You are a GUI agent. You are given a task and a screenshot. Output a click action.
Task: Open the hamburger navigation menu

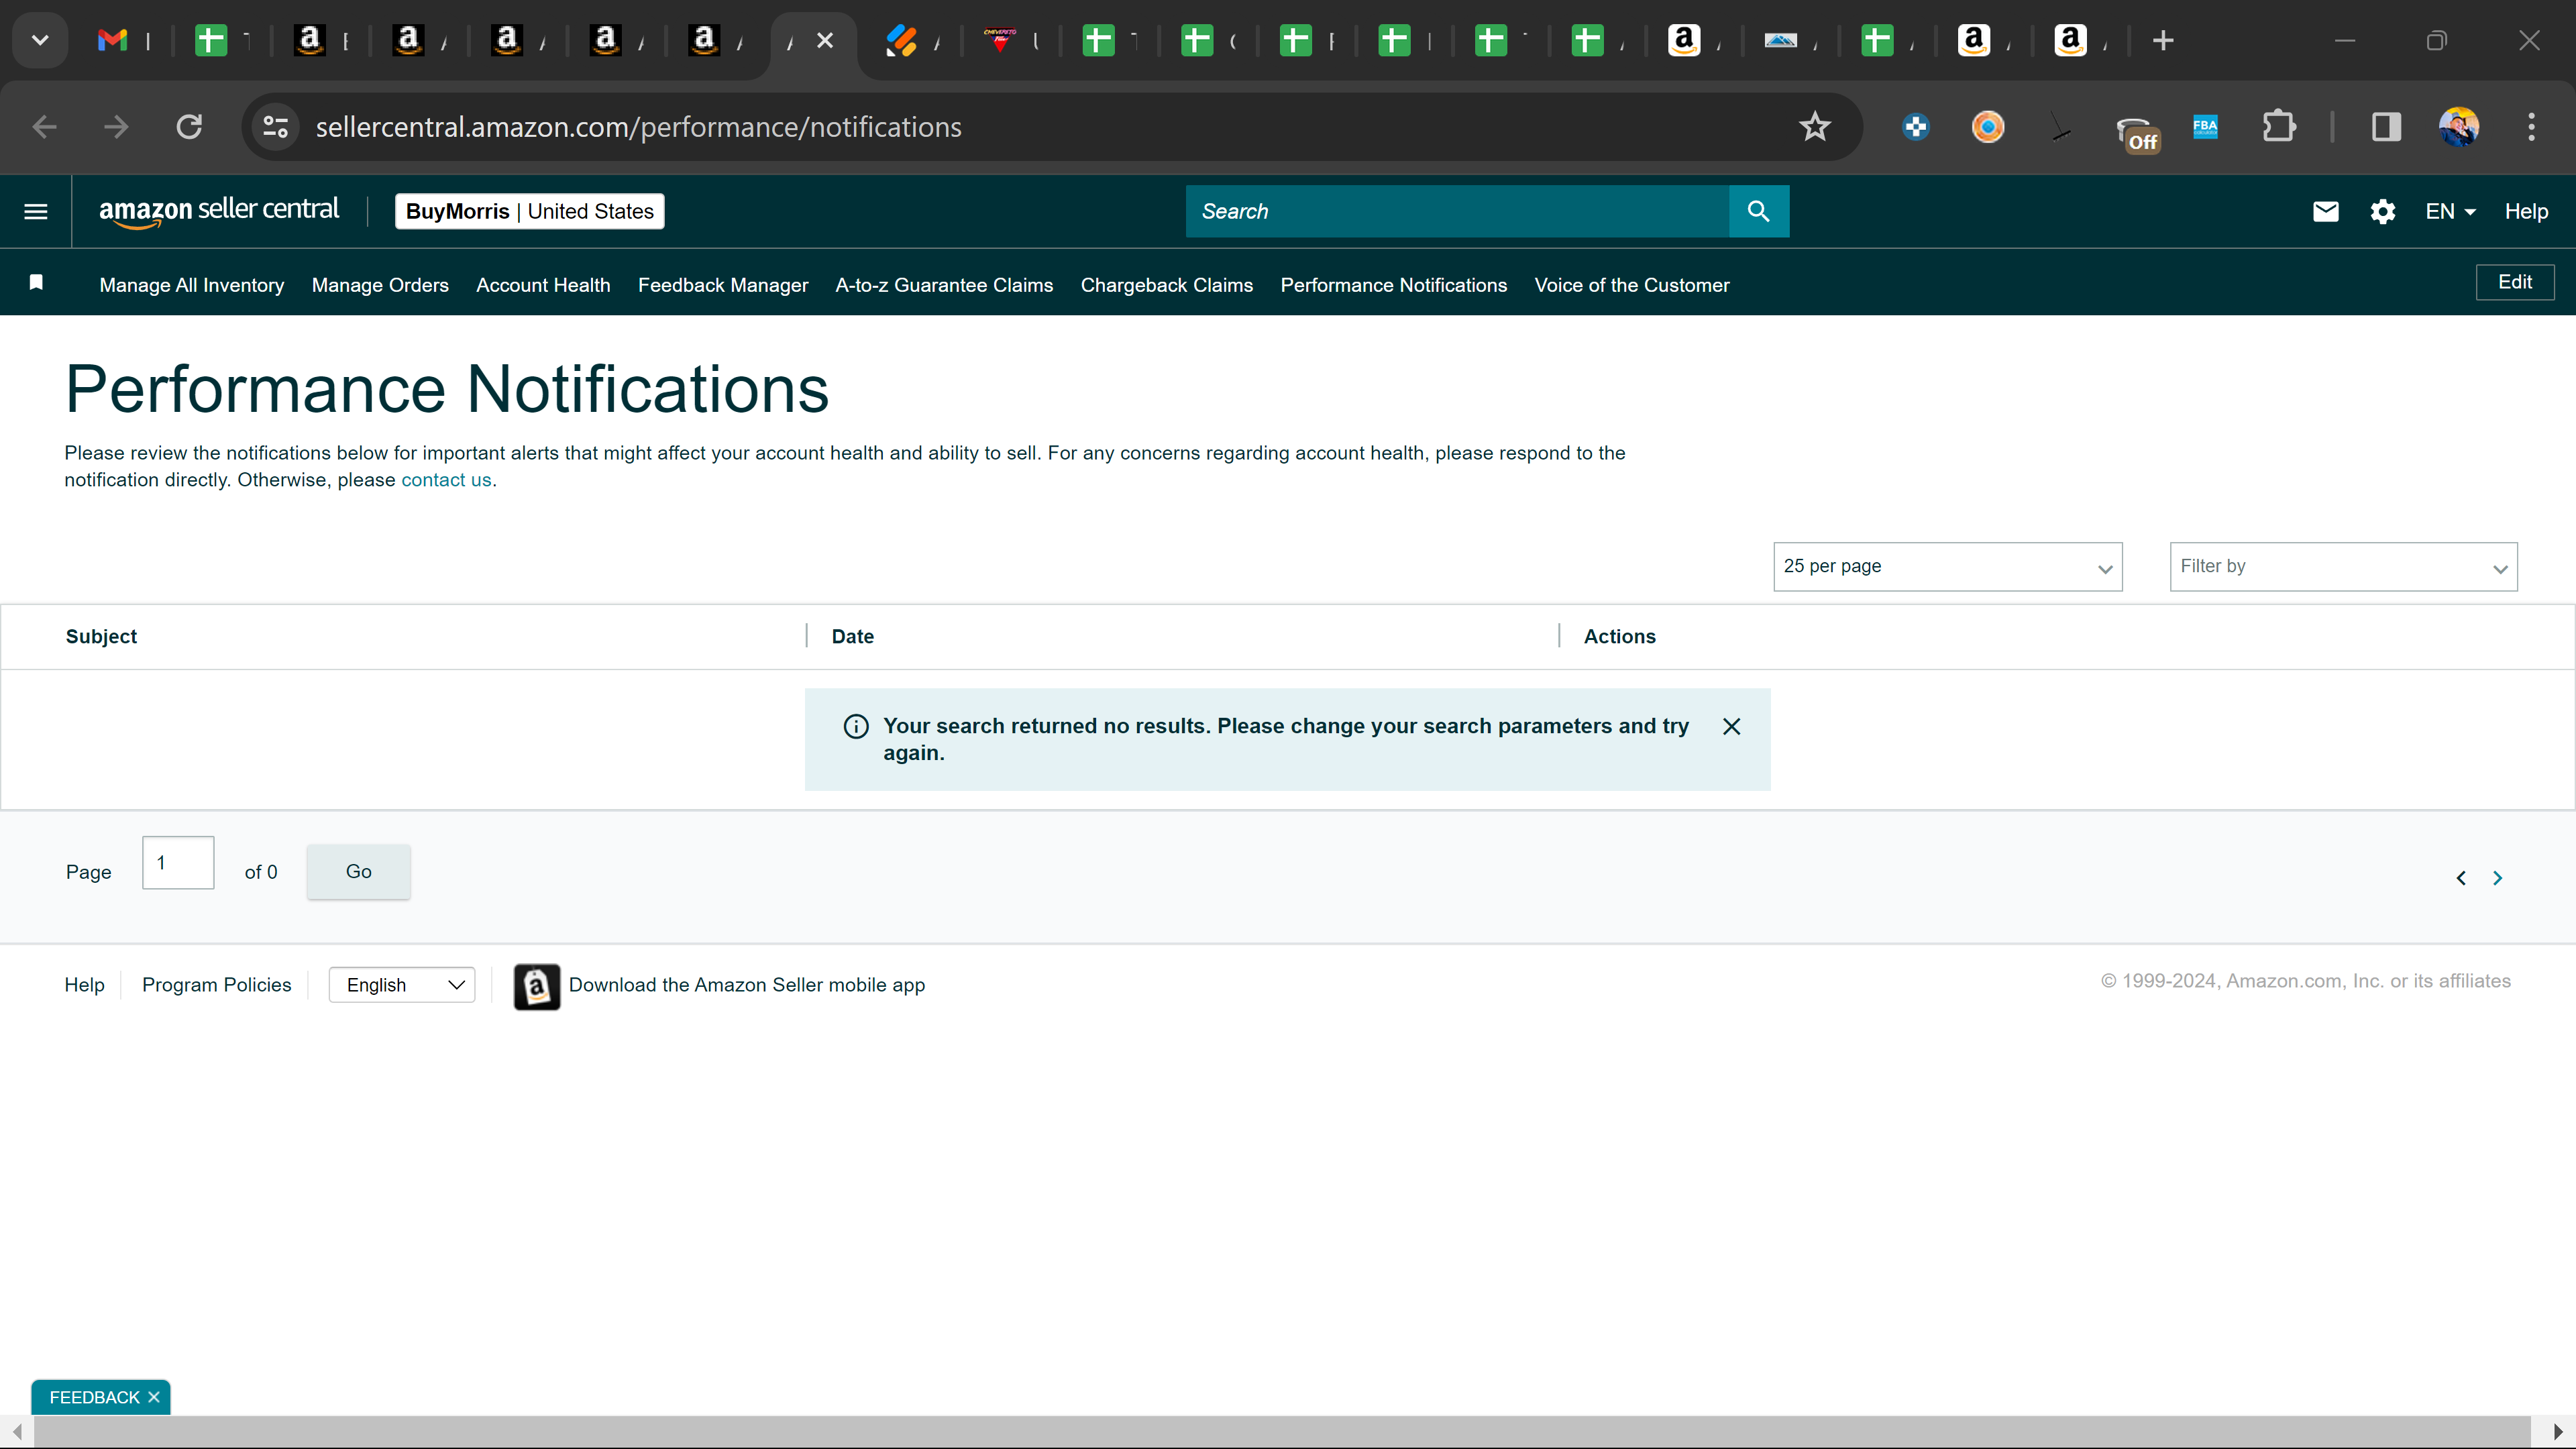[36, 211]
